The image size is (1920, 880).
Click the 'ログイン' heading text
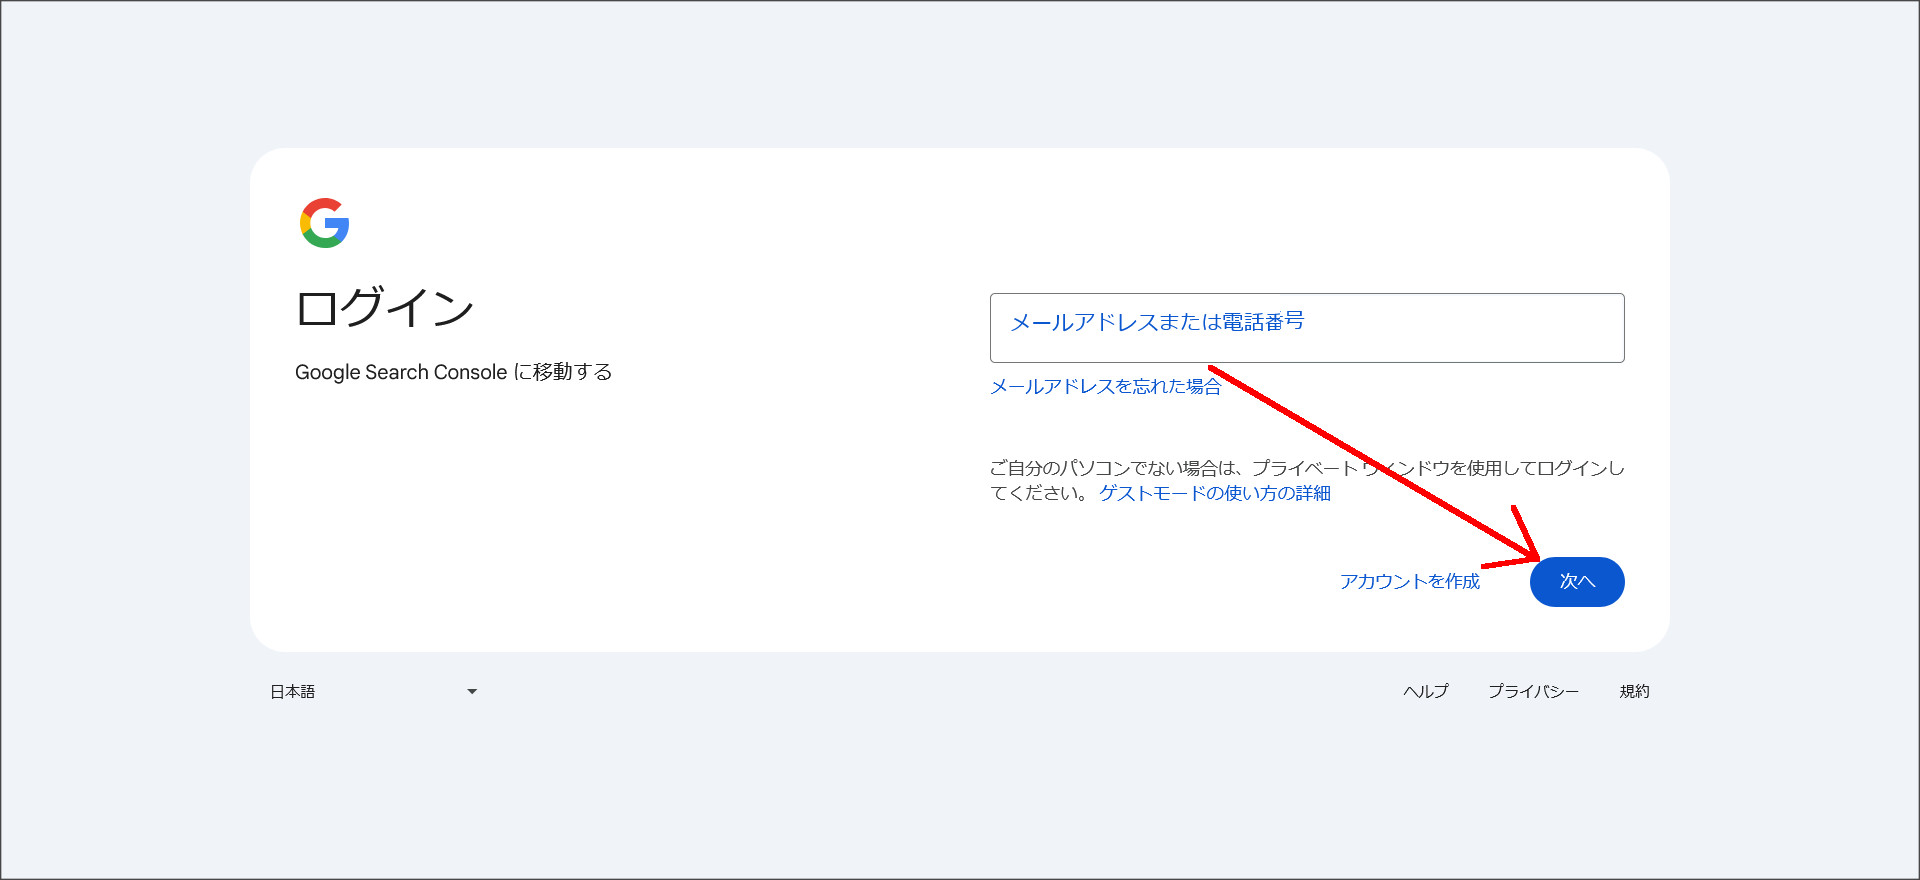385,307
